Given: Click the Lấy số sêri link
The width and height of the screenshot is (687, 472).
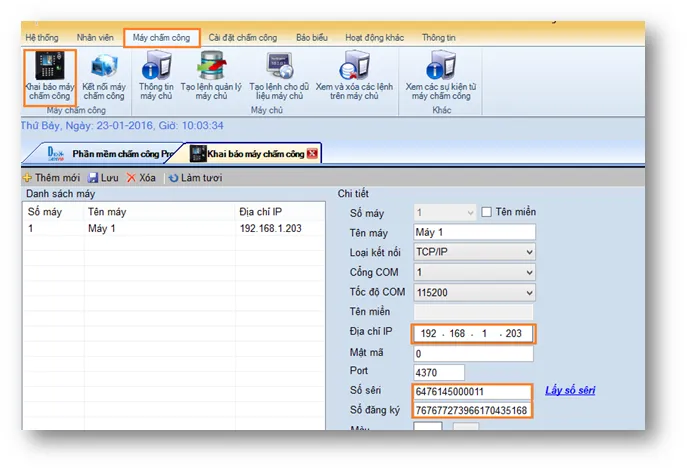Looking at the screenshot, I should [570, 390].
